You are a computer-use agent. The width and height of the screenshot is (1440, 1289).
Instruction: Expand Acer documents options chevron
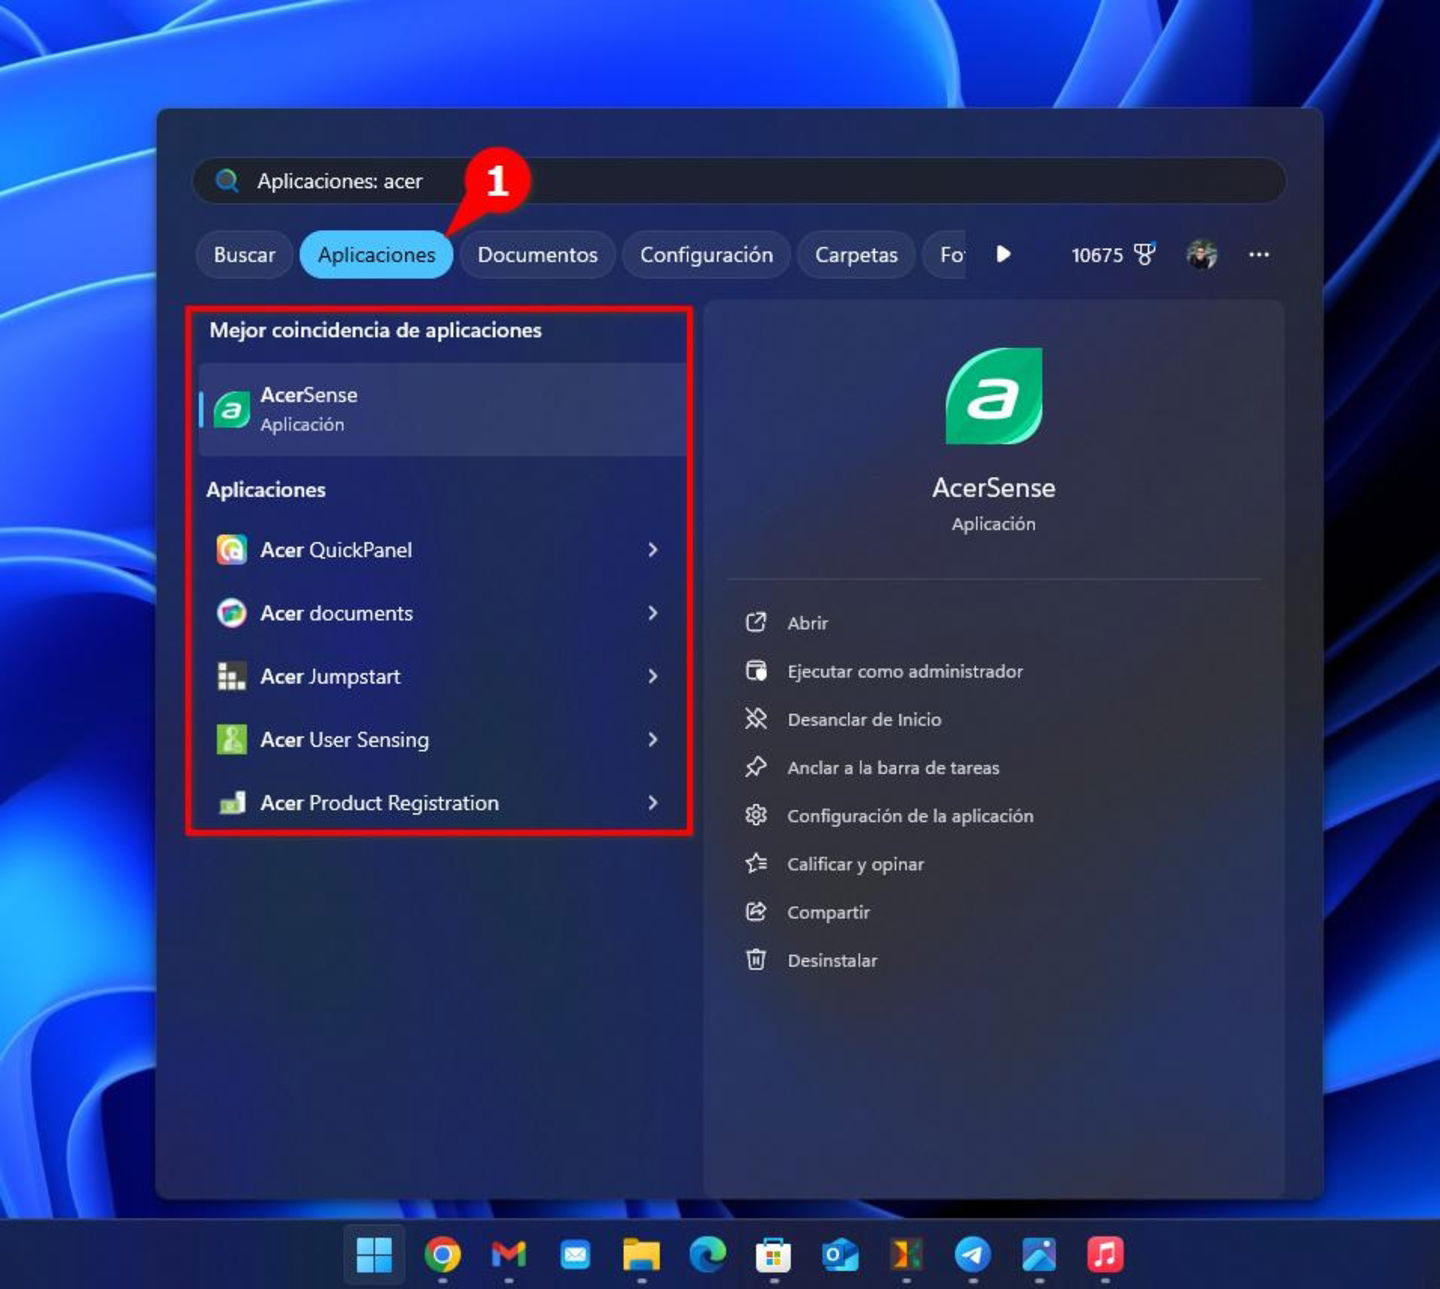click(x=653, y=613)
